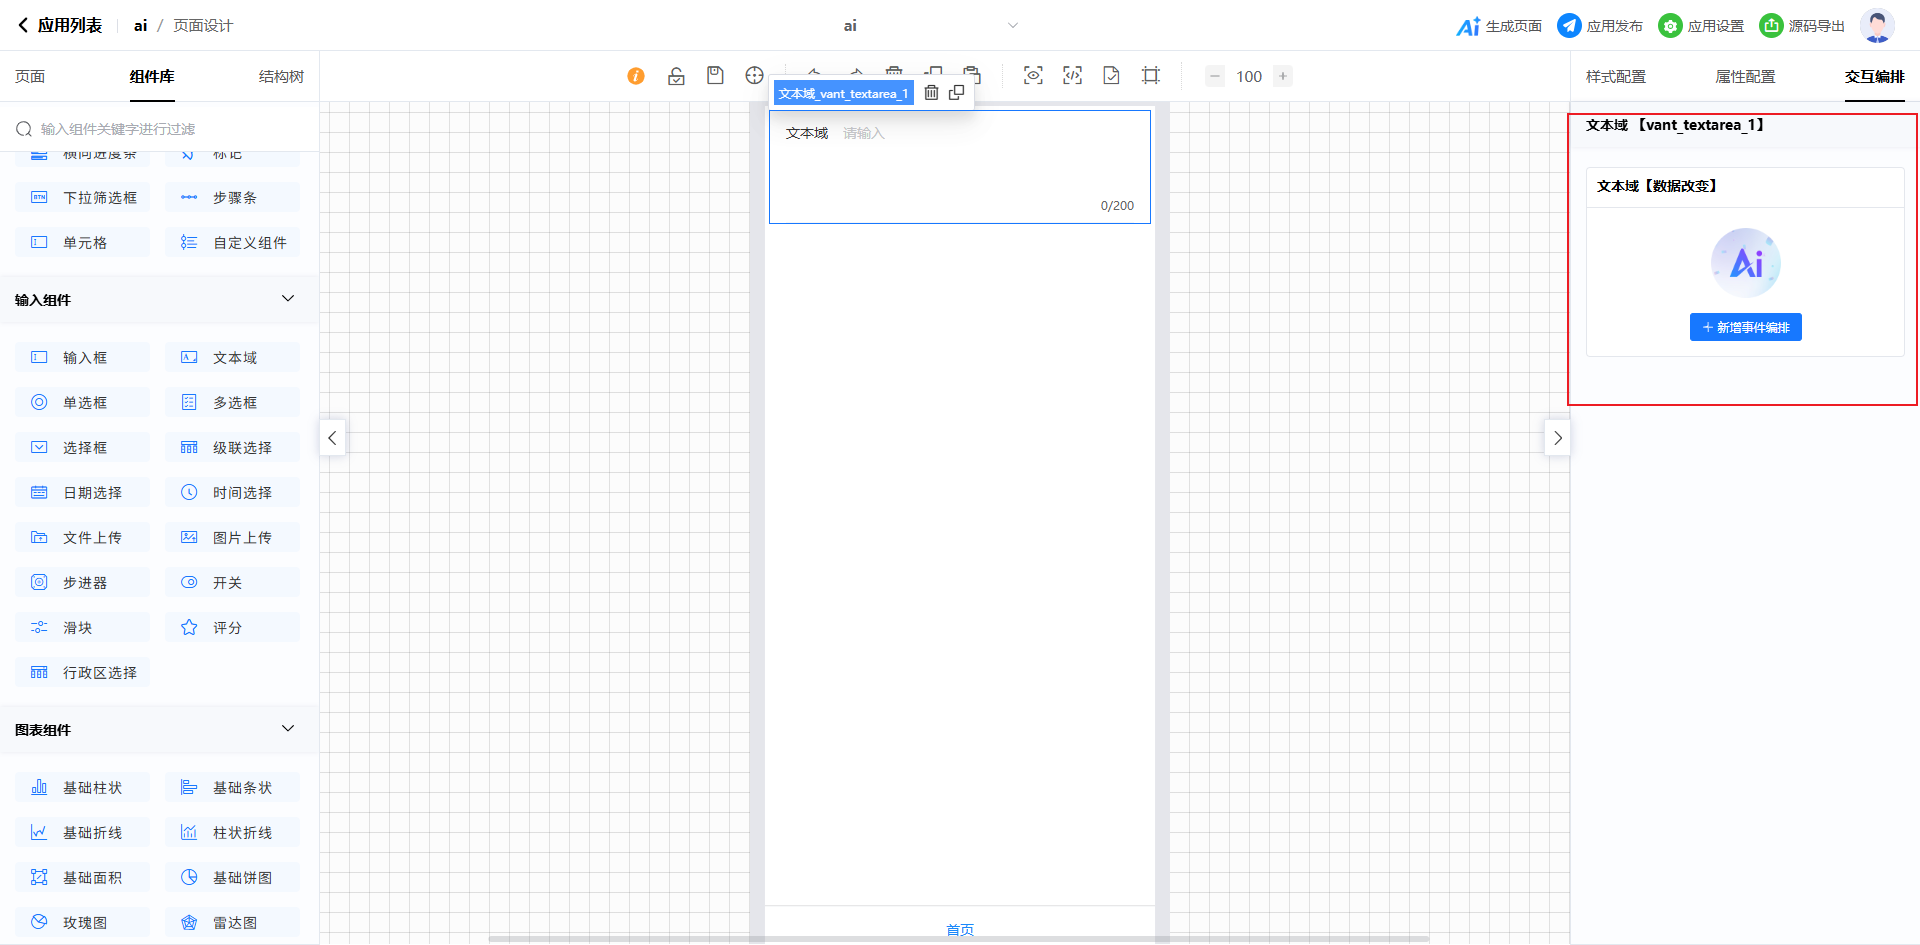1920x945 pixels.
Task: Collapse the right panel with arrow
Action: (x=1557, y=438)
